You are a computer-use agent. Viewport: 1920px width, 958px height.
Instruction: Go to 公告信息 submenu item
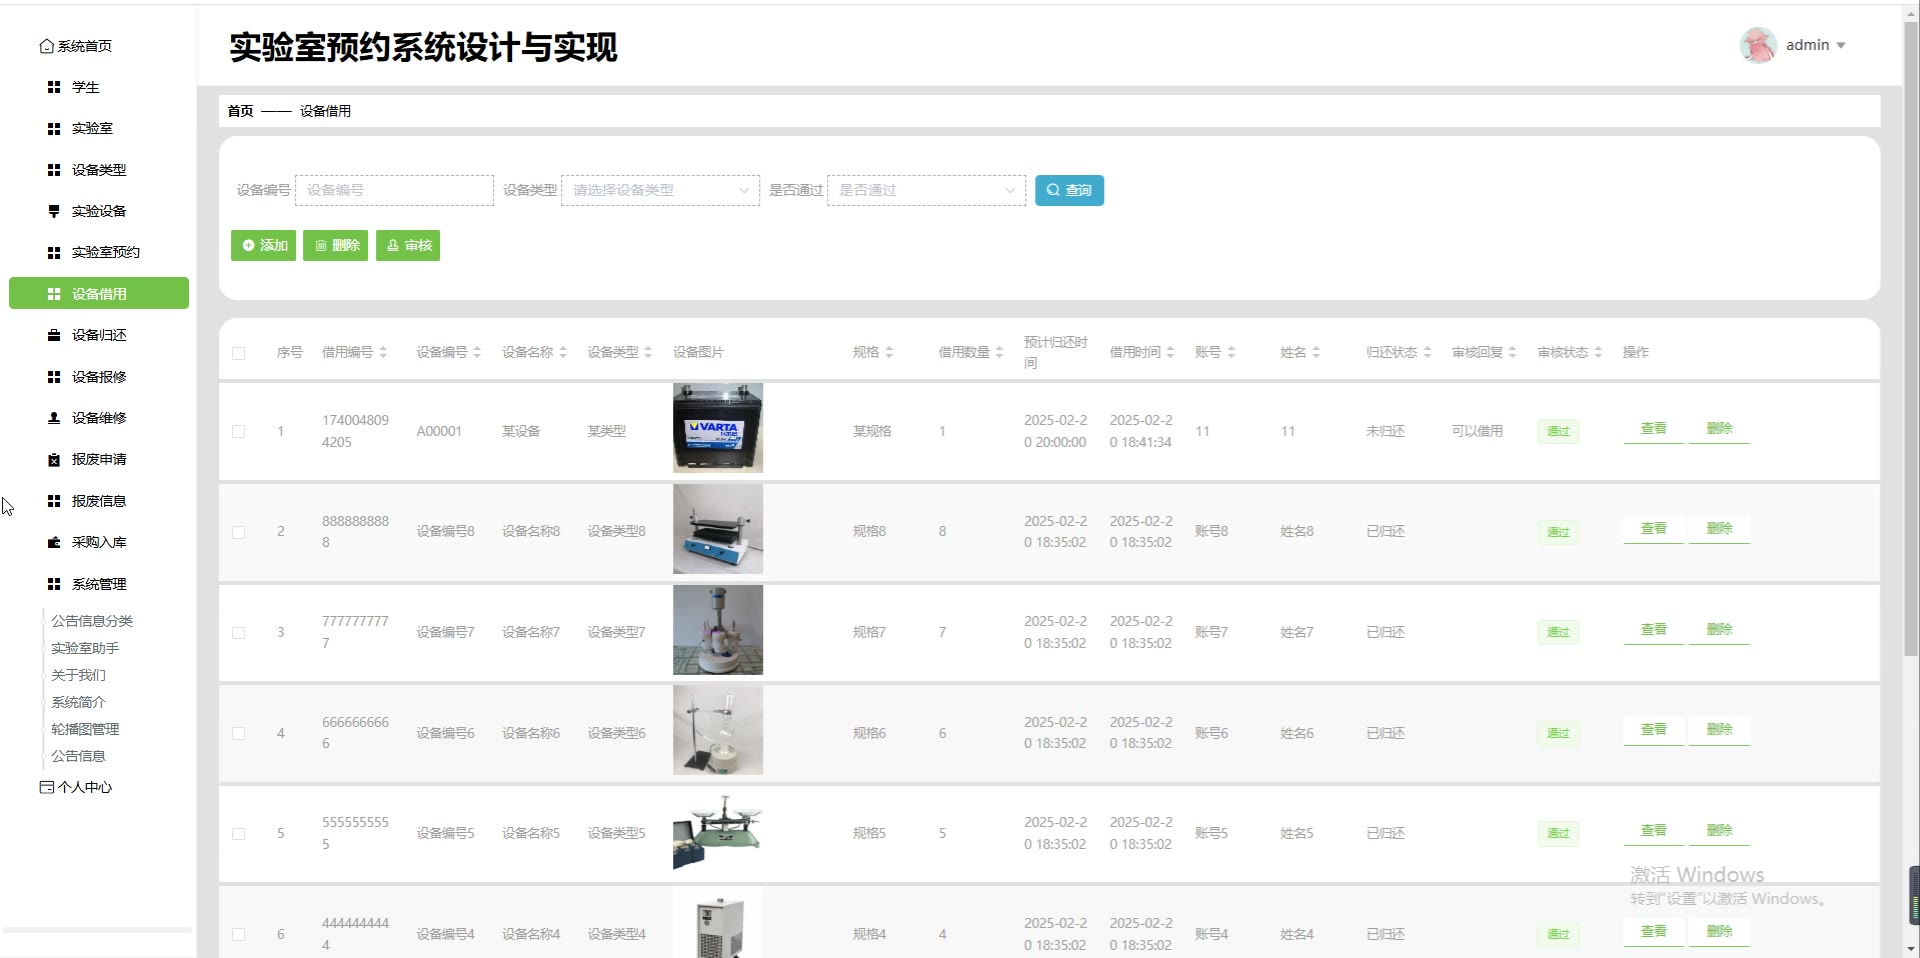tap(78, 756)
